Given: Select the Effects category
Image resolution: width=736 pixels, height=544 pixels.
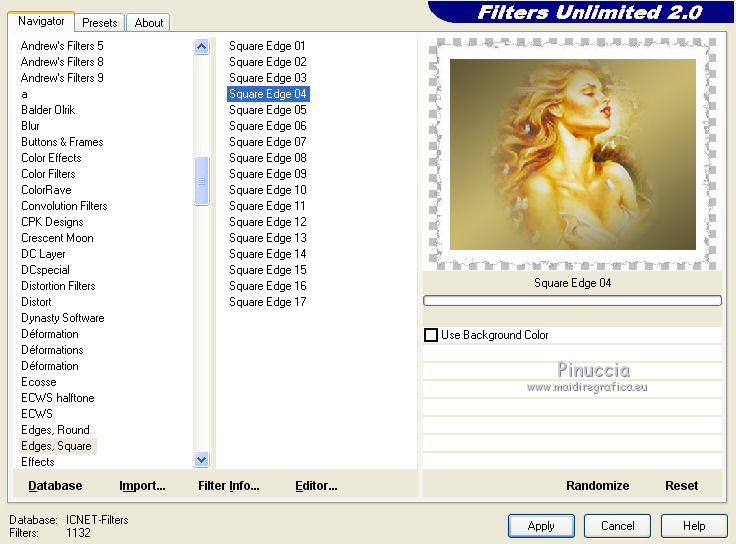Looking at the screenshot, I should [38, 461].
